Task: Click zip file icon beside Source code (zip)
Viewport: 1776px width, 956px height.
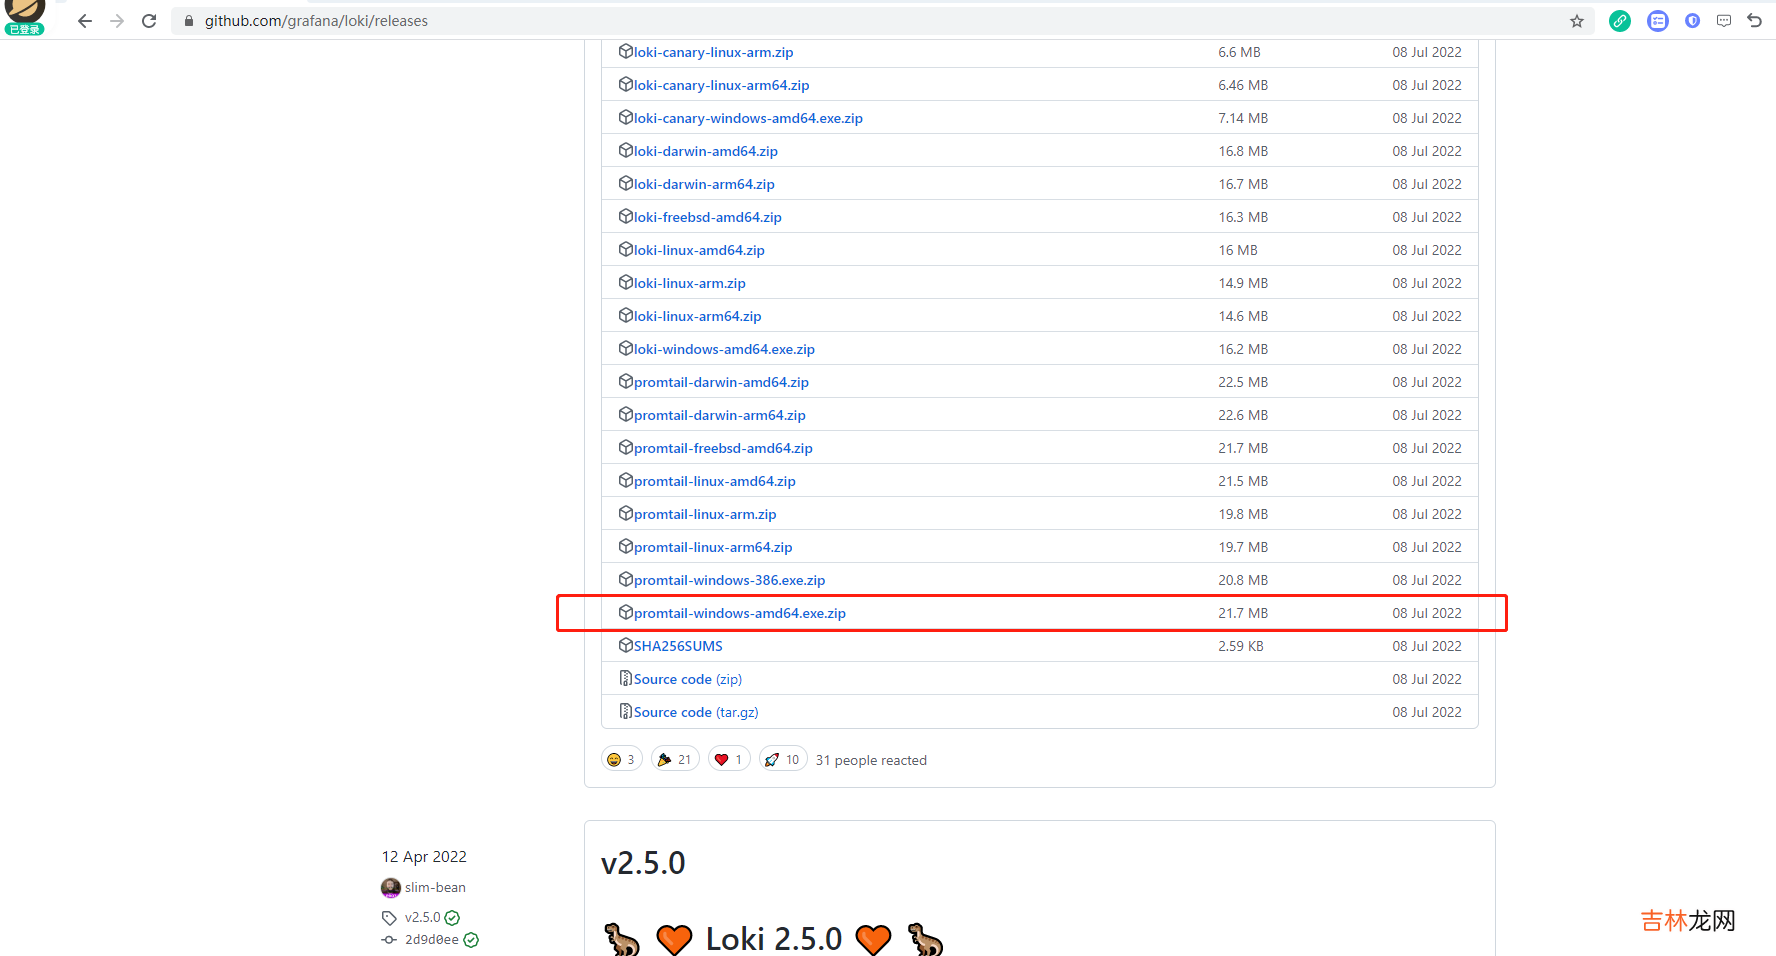Action: [x=626, y=678]
